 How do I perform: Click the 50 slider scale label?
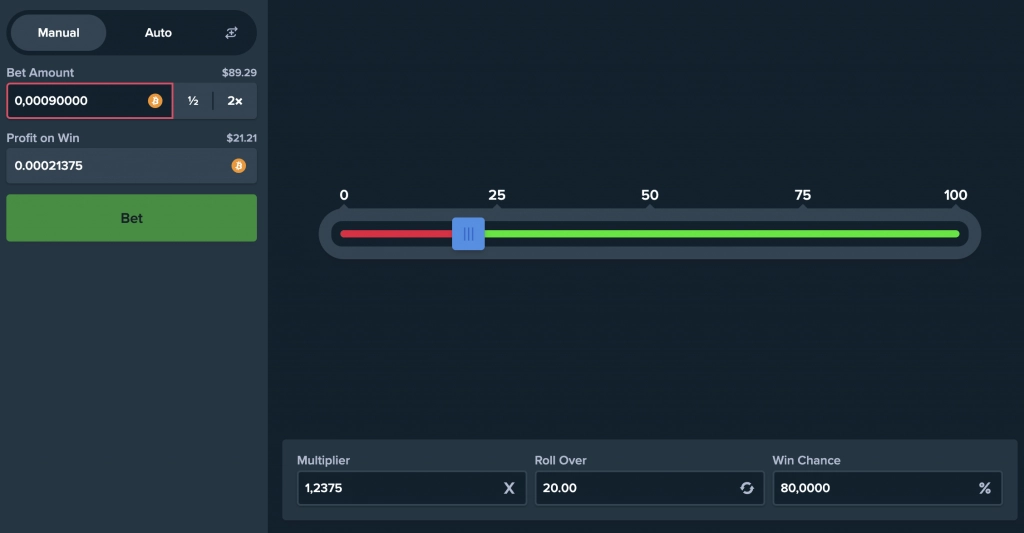pyautogui.click(x=649, y=195)
